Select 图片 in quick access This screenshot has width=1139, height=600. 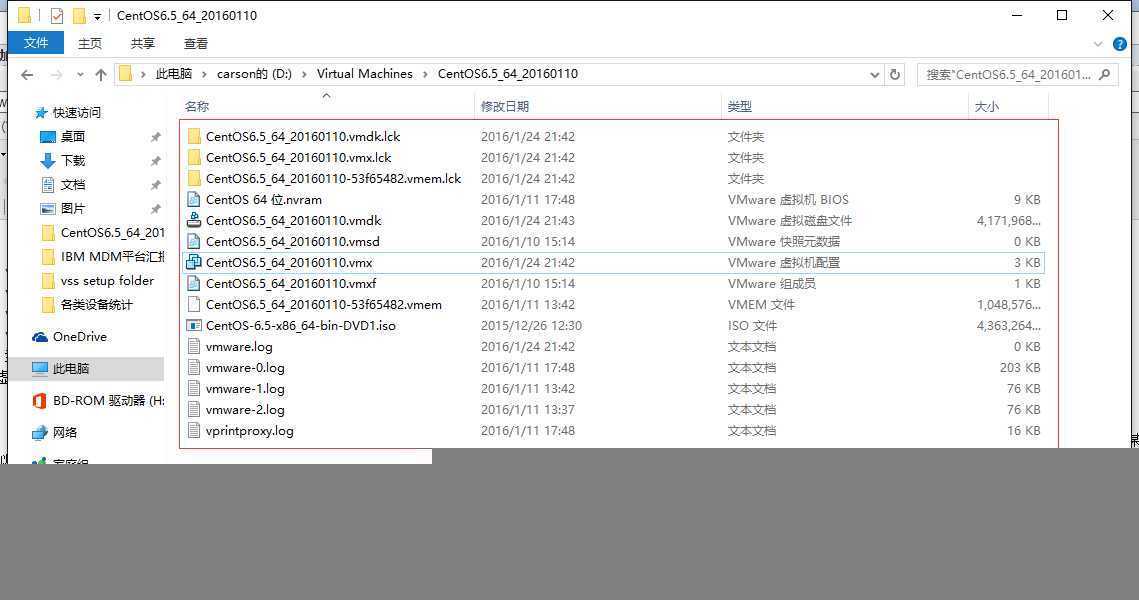tap(73, 208)
